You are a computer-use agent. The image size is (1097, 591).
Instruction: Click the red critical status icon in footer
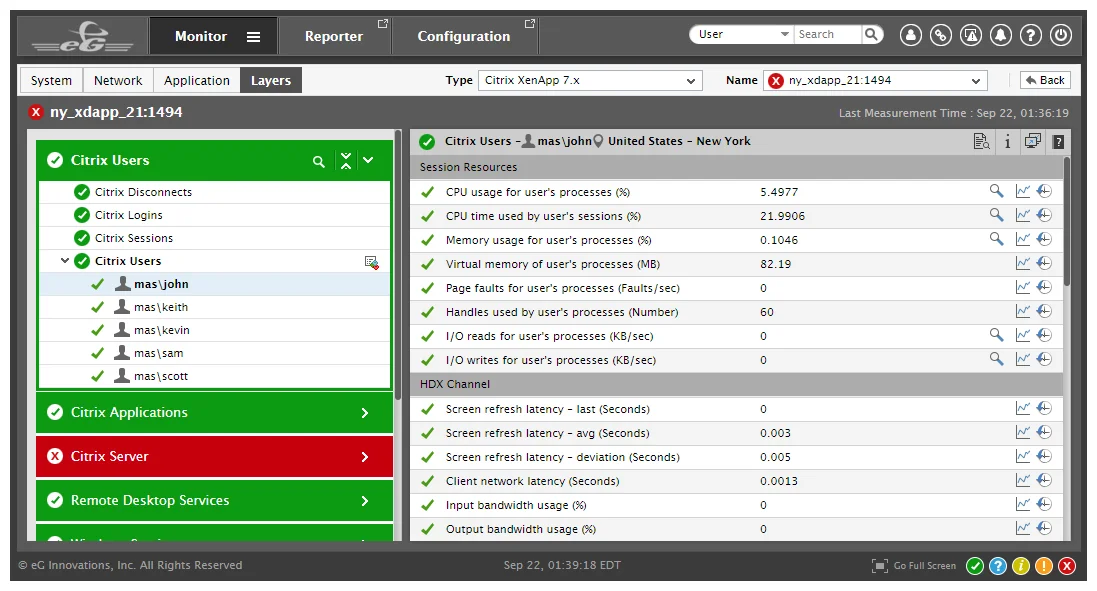click(x=1067, y=566)
